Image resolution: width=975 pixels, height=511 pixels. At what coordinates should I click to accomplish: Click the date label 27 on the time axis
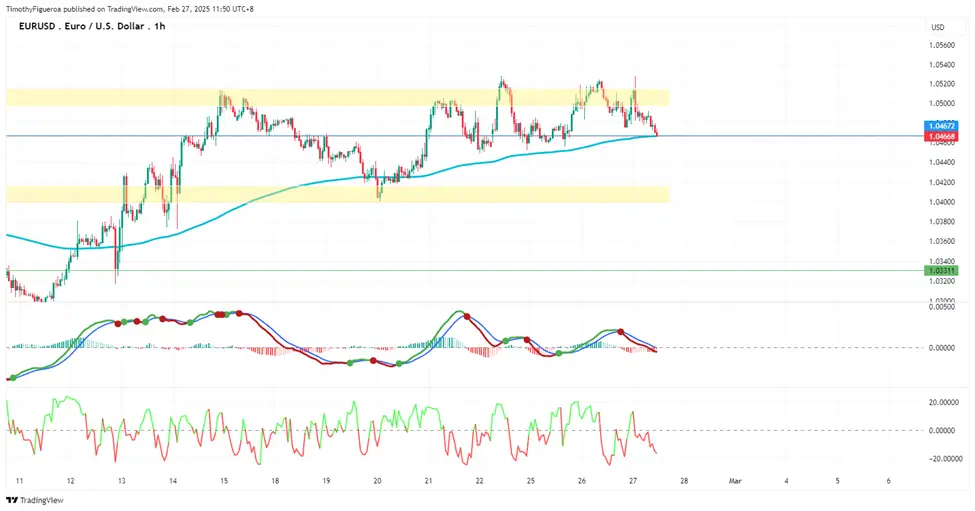tap(633, 481)
